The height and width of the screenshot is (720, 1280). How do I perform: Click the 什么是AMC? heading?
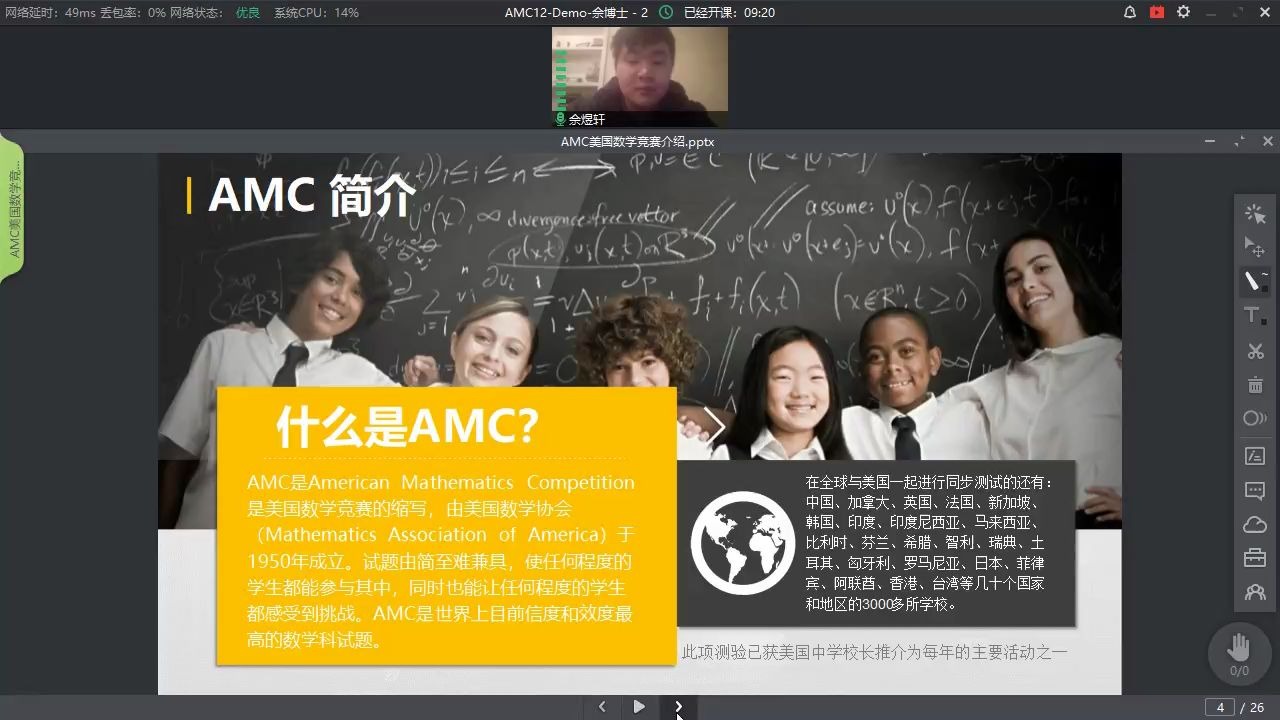[x=408, y=427]
